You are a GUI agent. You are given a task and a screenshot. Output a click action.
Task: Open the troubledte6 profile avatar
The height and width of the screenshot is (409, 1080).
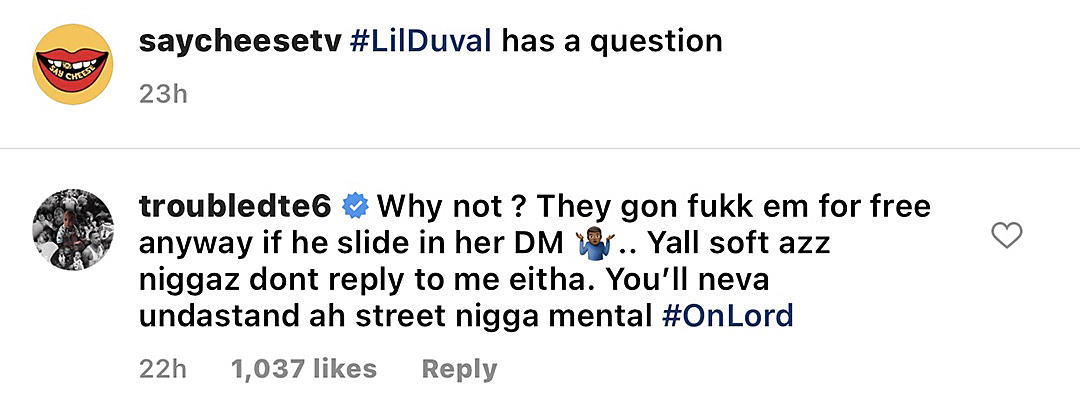pyautogui.click(x=73, y=229)
